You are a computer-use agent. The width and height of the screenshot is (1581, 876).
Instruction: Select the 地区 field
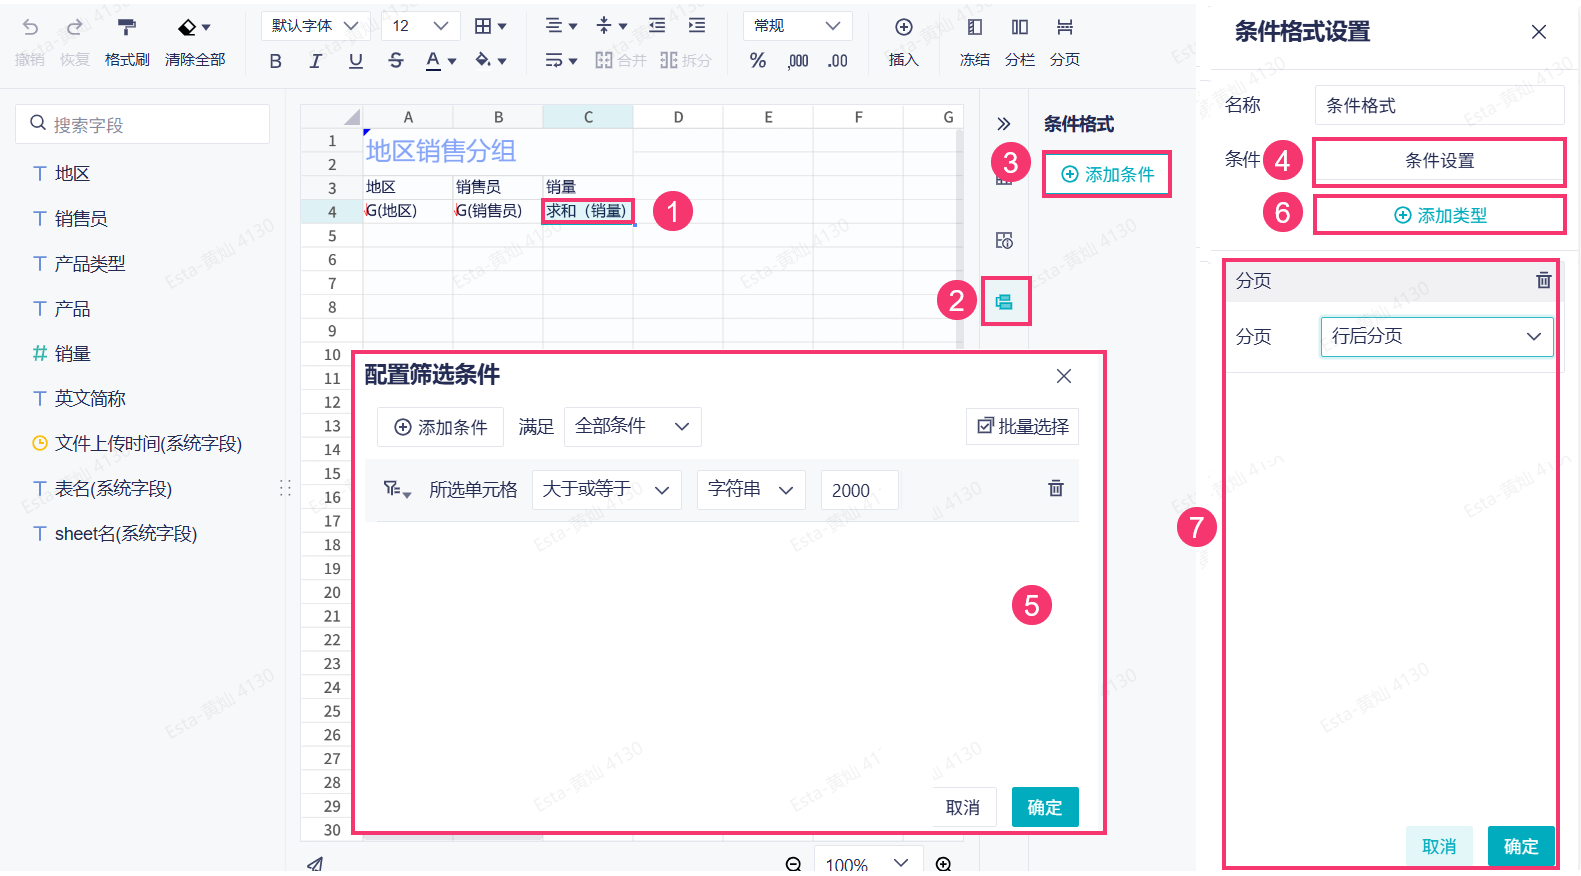pos(72,174)
